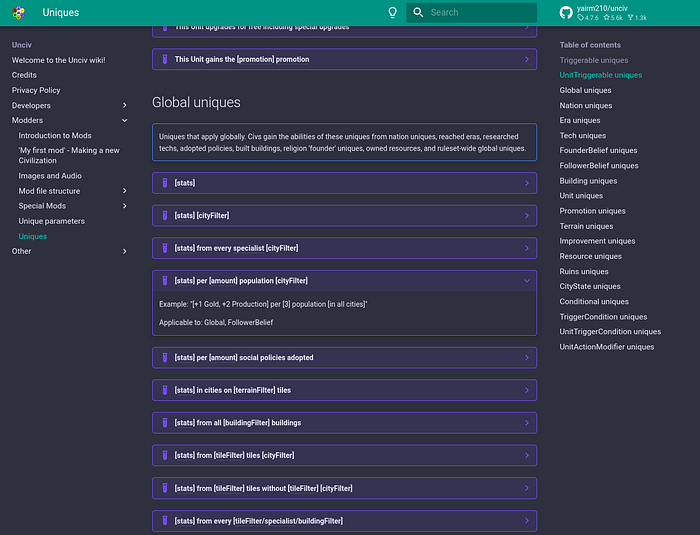Expand the [stats] unique block

[344, 183]
